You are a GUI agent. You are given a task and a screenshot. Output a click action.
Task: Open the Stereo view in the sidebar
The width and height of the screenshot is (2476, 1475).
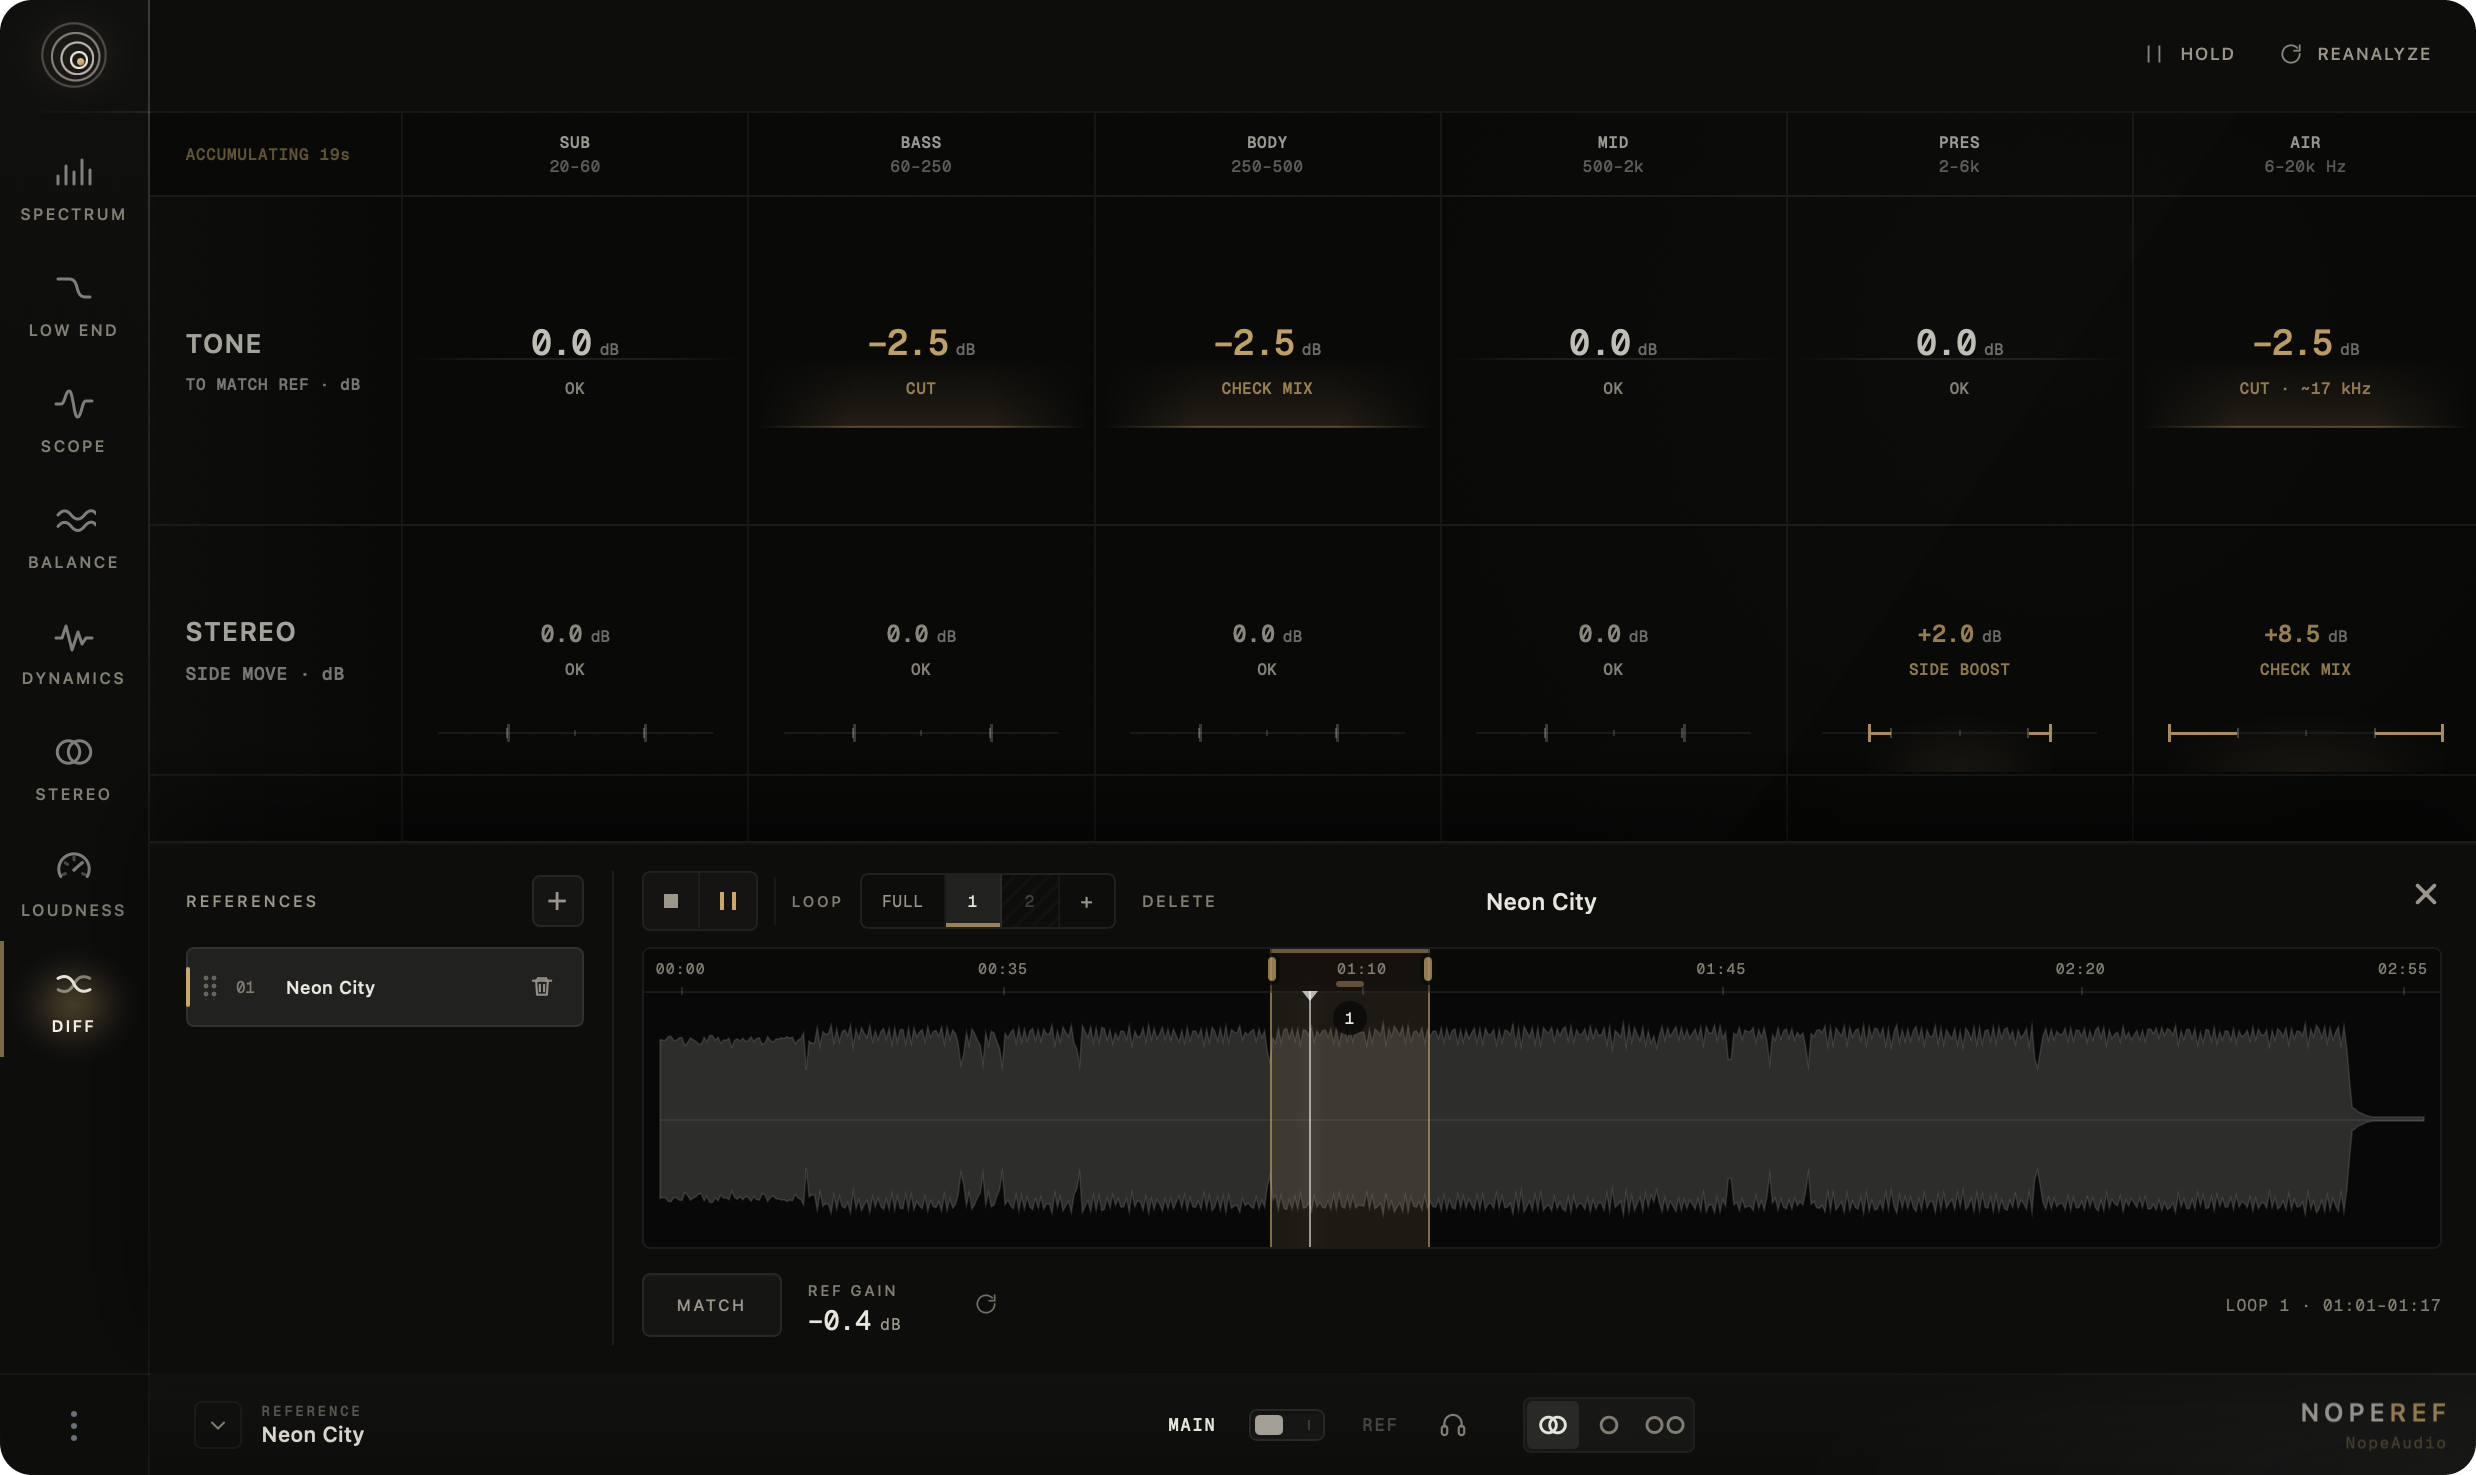point(73,770)
